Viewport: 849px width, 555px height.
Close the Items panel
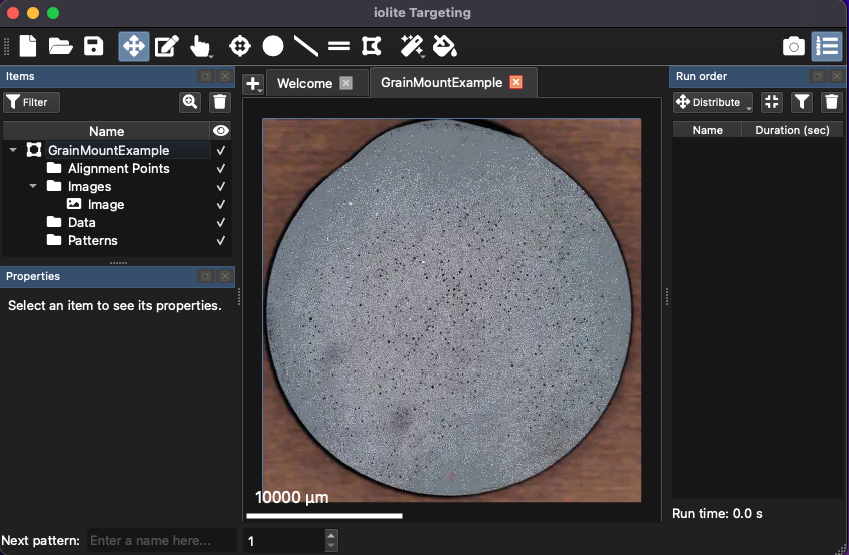[x=225, y=76]
